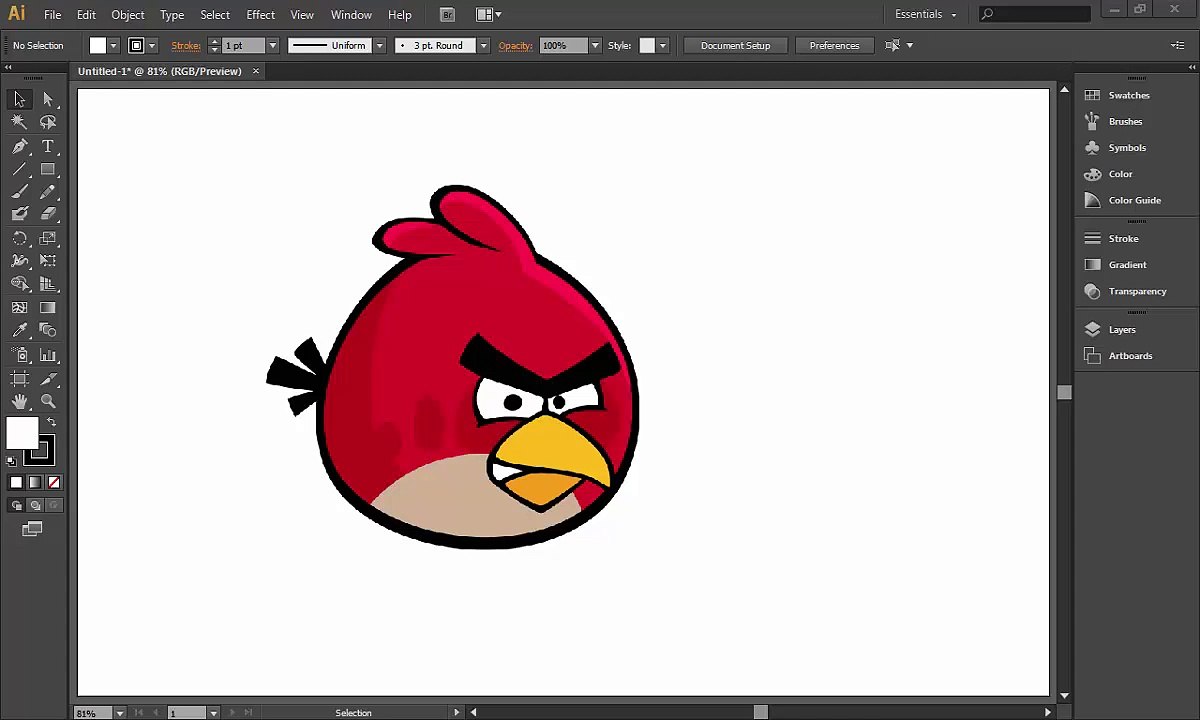The width and height of the screenshot is (1200, 720).
Task: Select the Width tool
Action: (19, 261)
